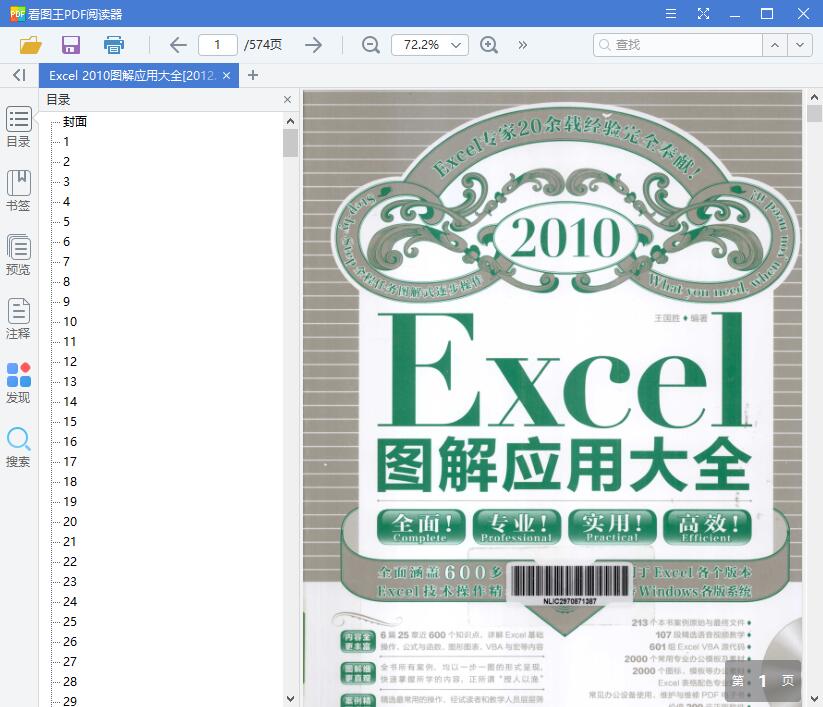Screen dimensions: 823x707
Task: Select outline entry 20
Action: pyautogui.click(x=70, y=522)
